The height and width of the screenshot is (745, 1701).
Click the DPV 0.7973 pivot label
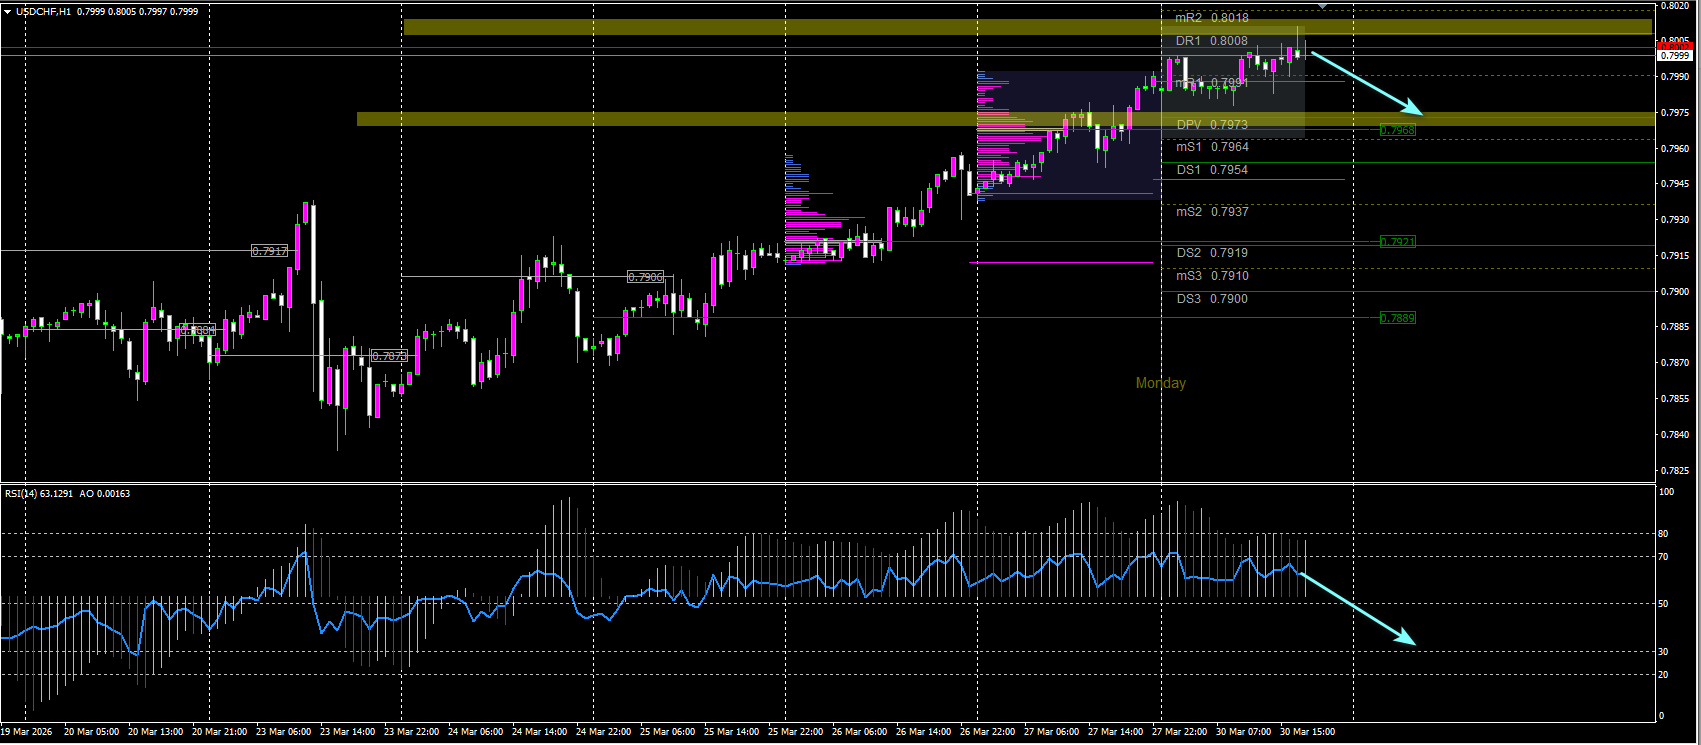[x=1212, y=125]
